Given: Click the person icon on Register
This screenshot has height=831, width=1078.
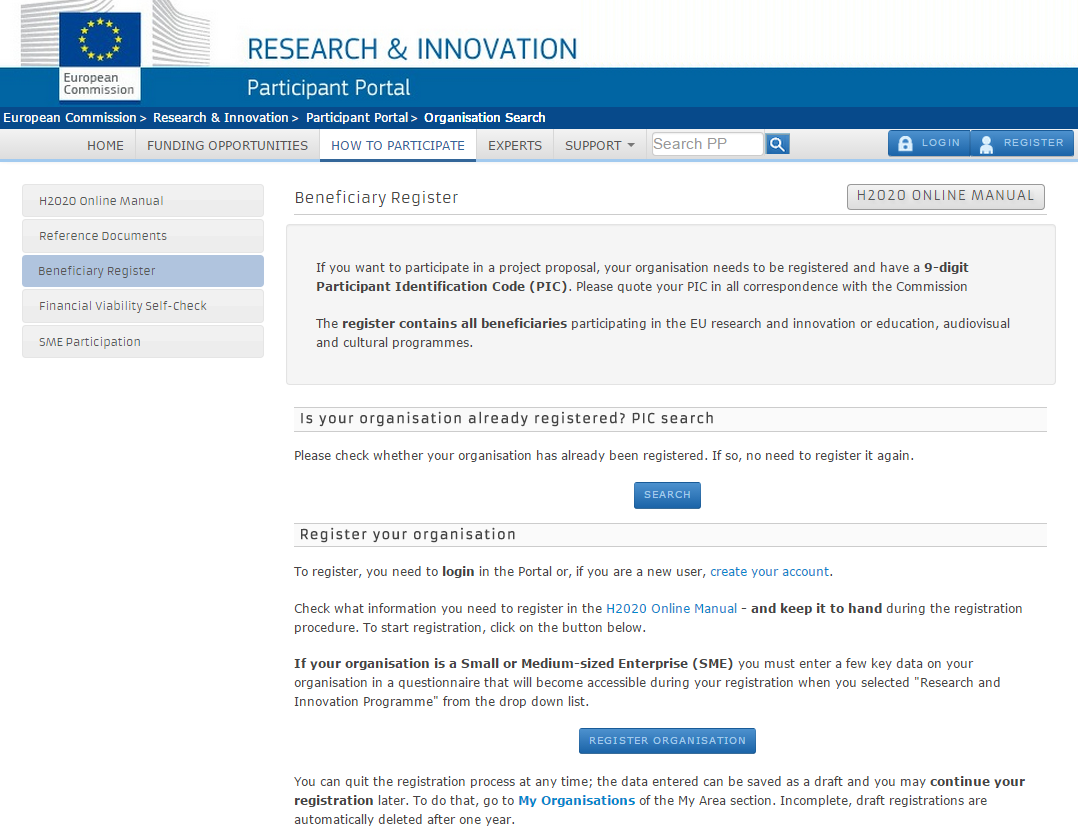Looking at the screenshot, I should click(x=987, y=144).
